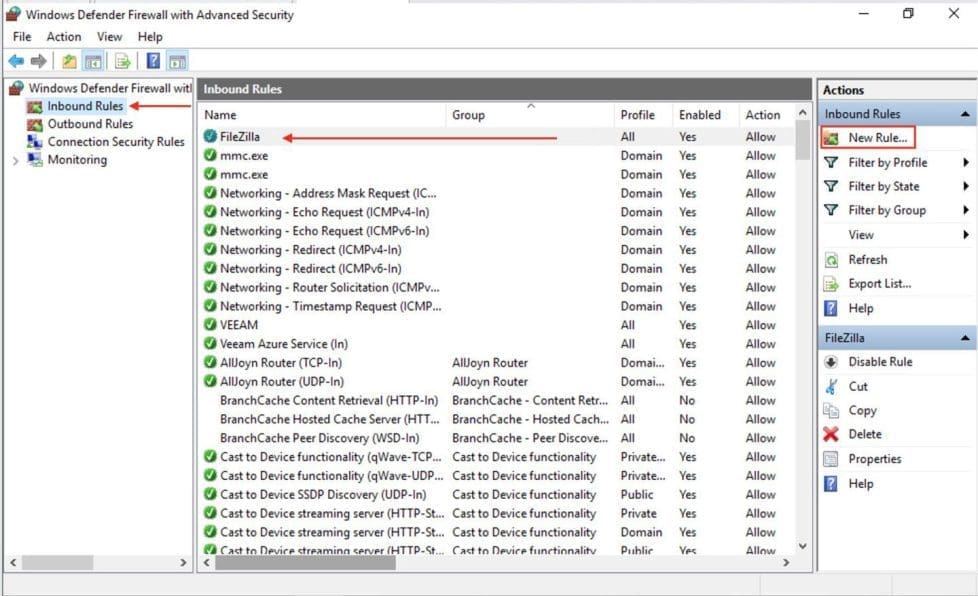Toggle the Show/Hide Action Pane toolbar icon
The height and width of the screenshot is (596, 978).
click(x=177, y=61)
